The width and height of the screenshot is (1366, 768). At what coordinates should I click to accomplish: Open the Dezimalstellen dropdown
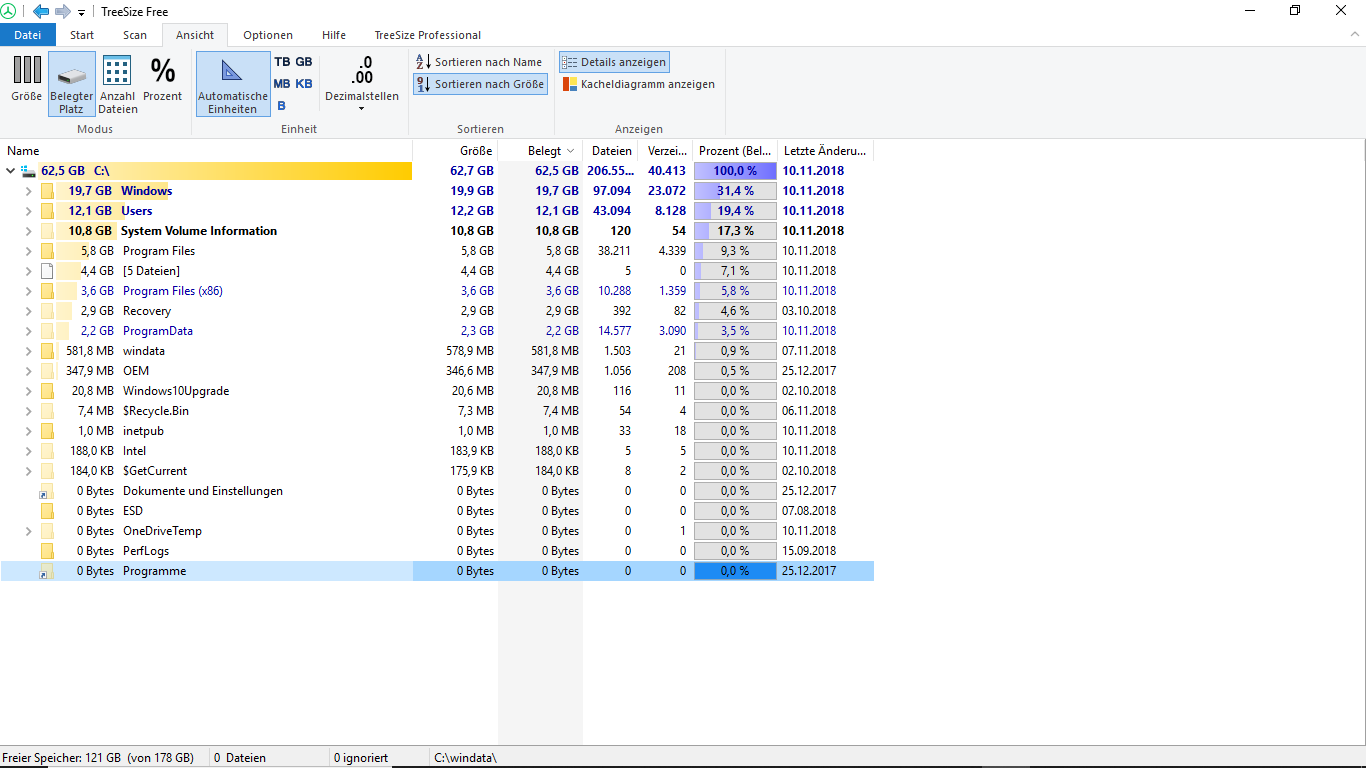[x=362, y=84]
